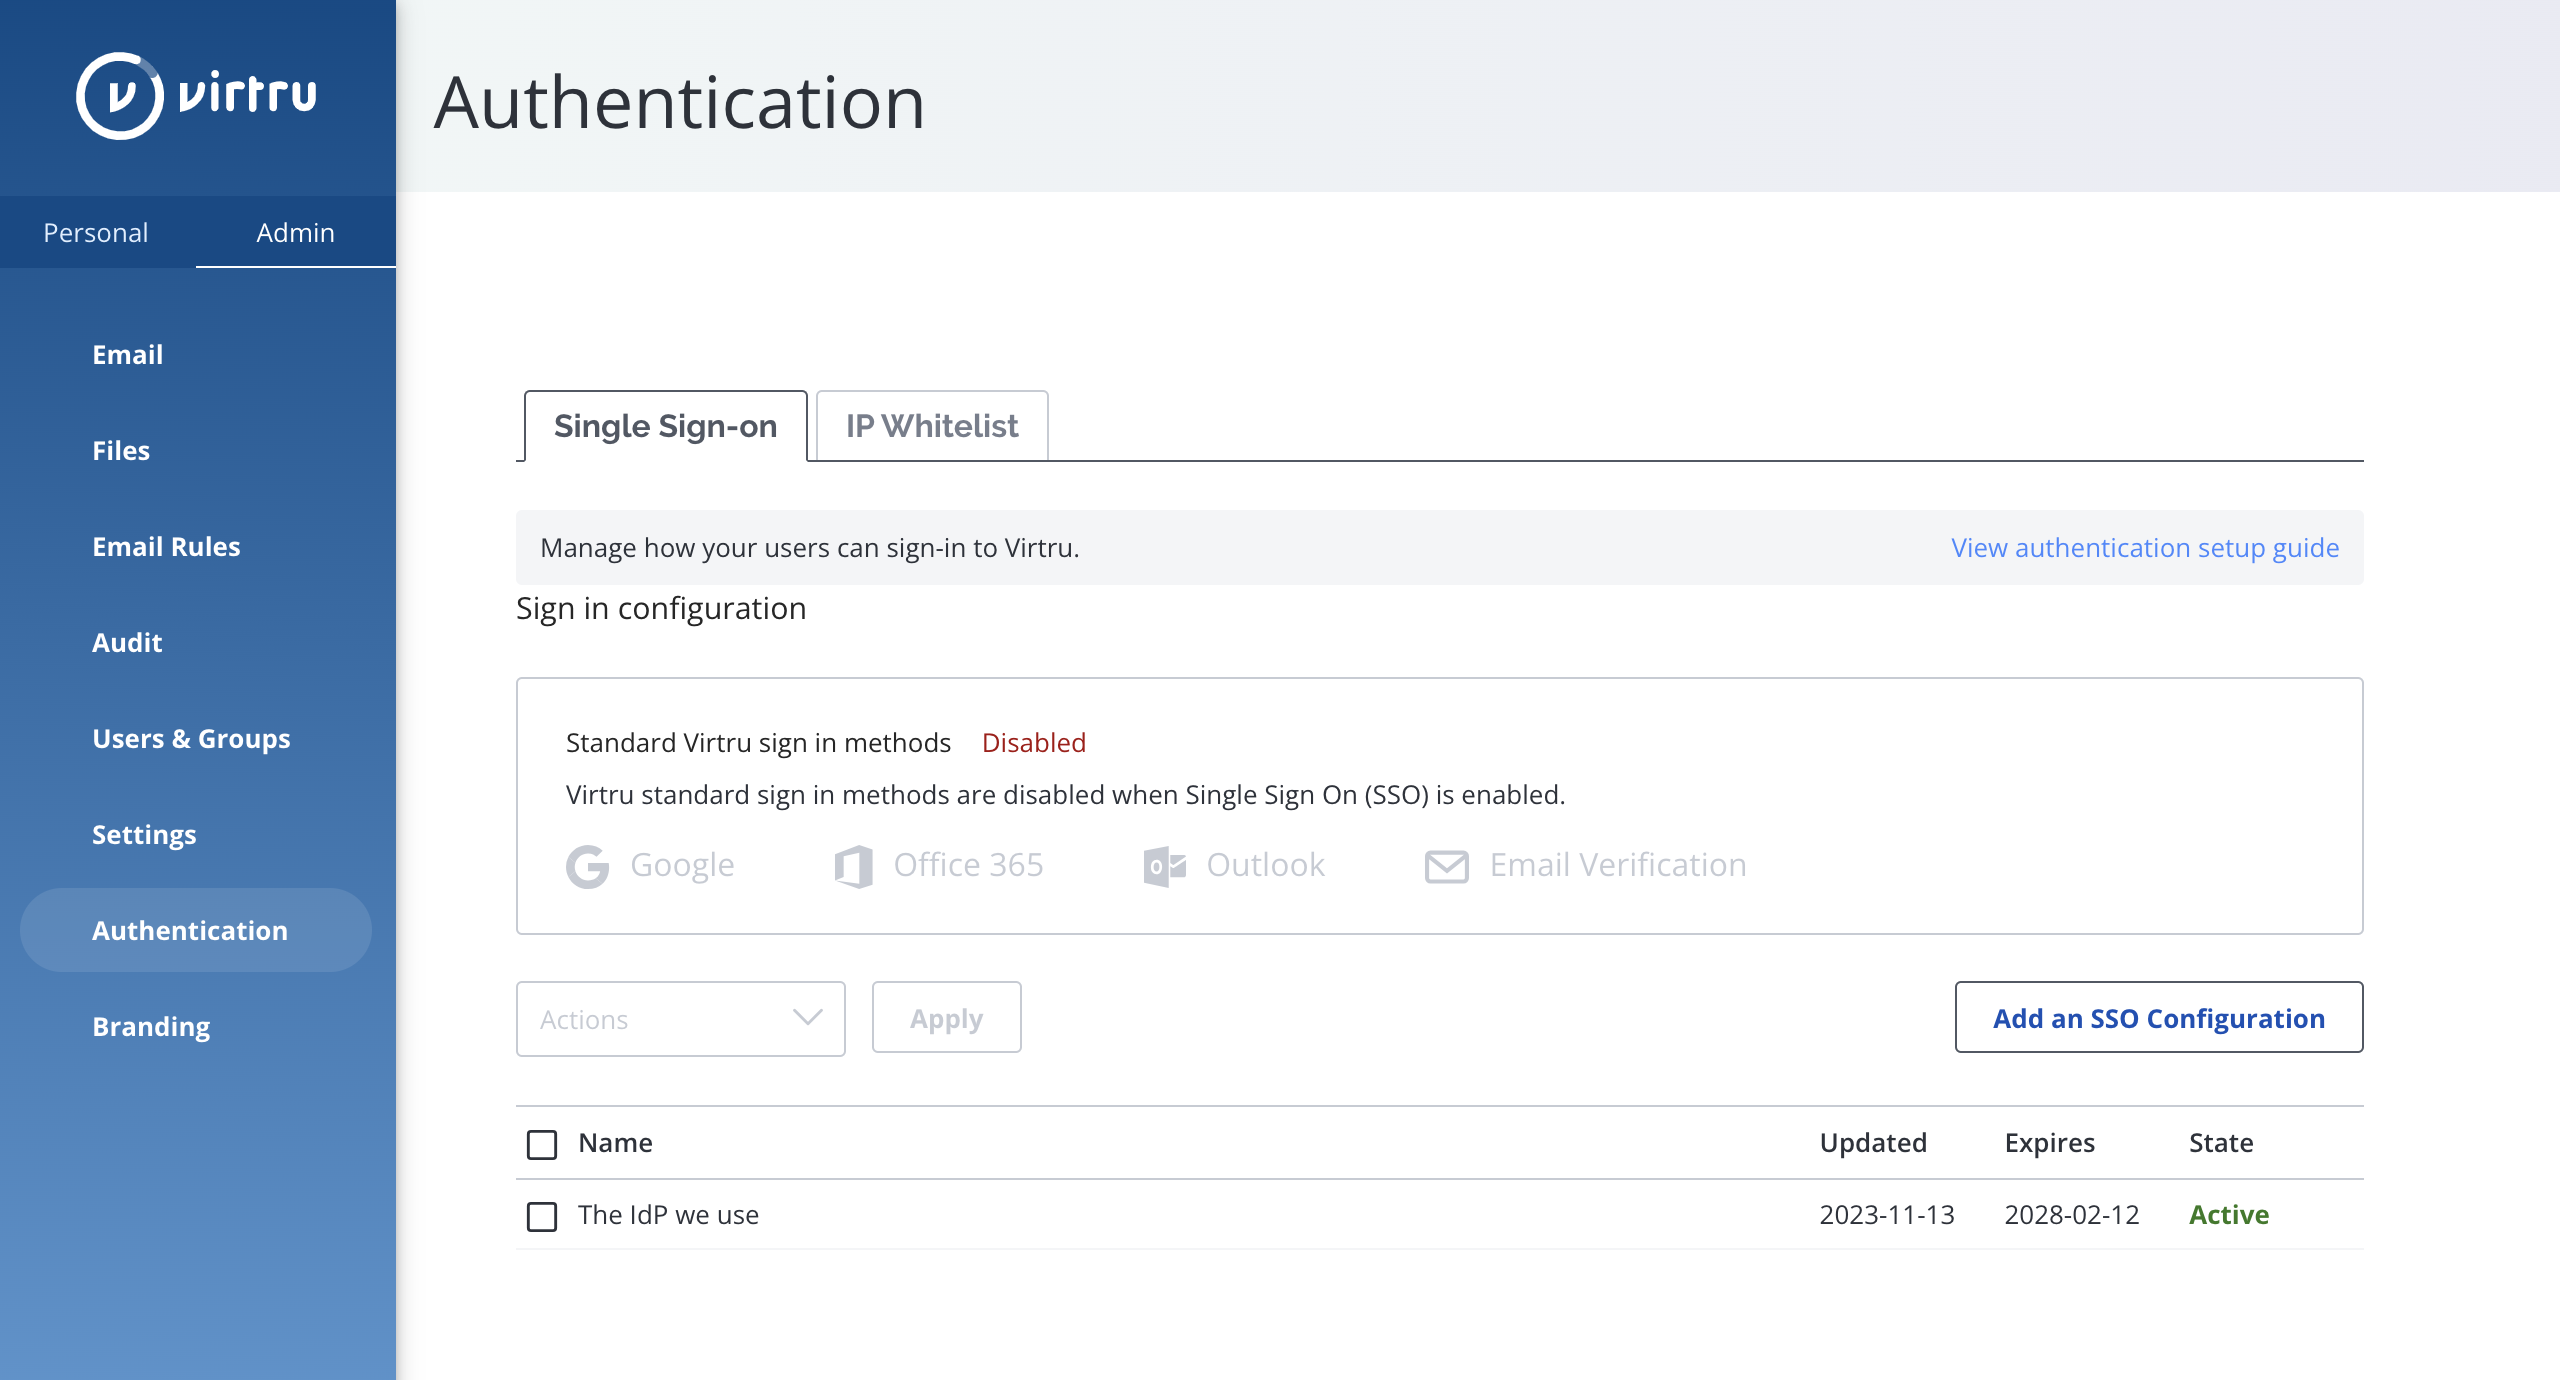This screenshot has width=2560, height=1380.
Task: Go to Settings in the sidebar
Action: point(144,834)
